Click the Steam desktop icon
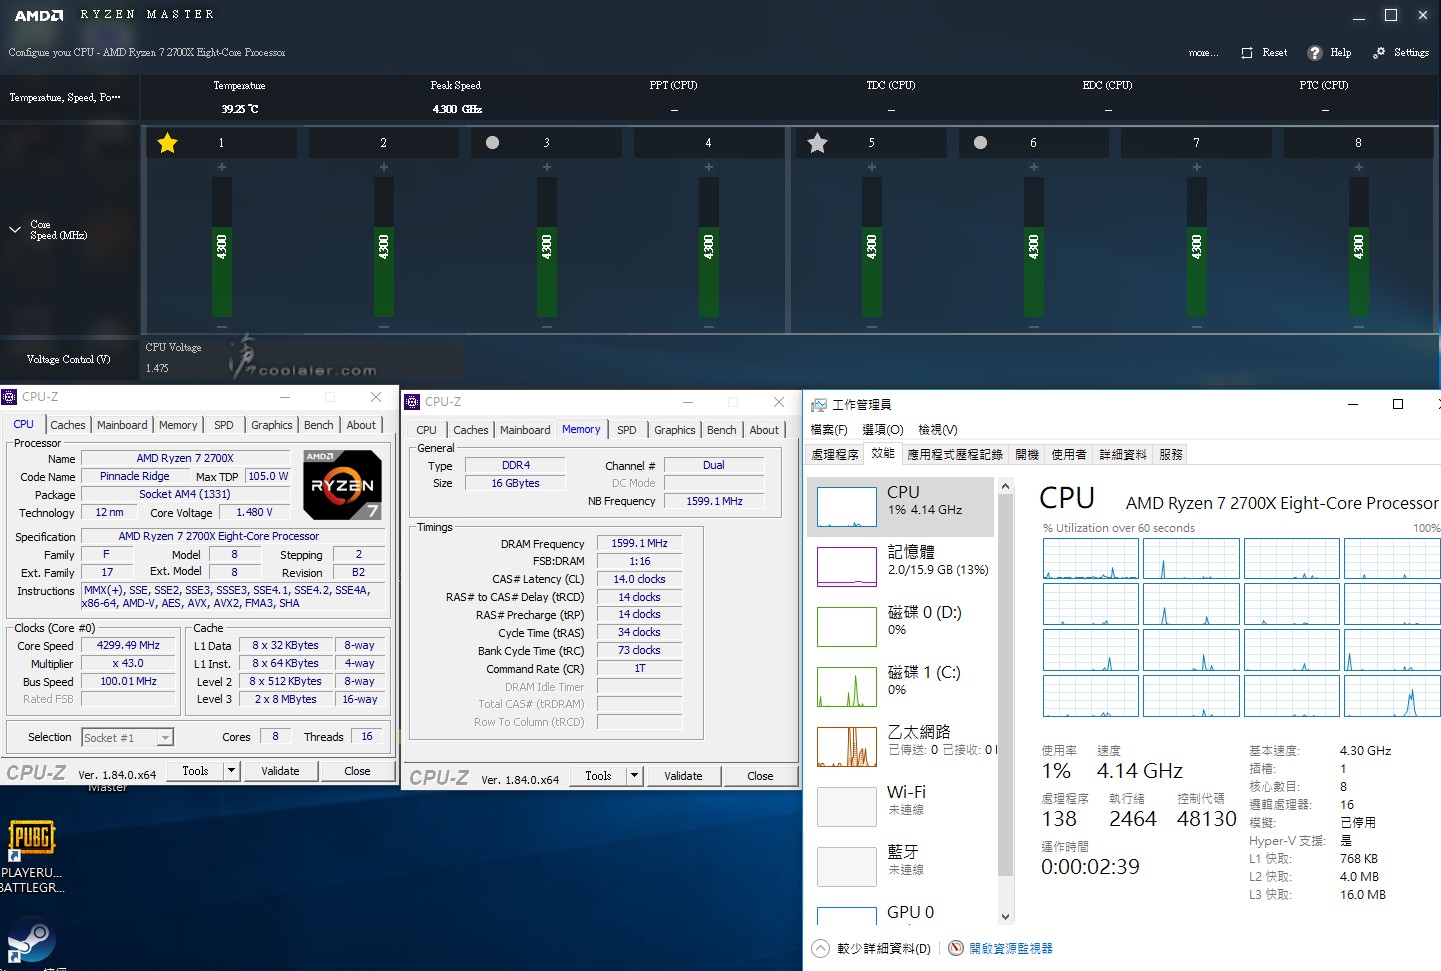1441x971 pixels. pos(31,940)
